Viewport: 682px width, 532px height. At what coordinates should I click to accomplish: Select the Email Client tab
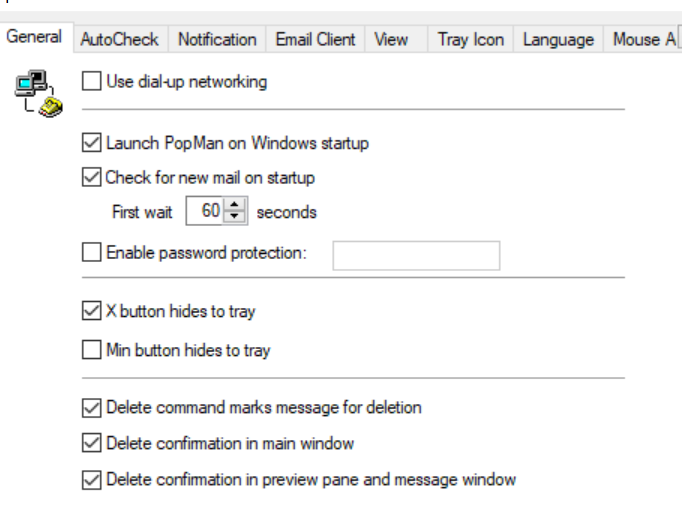[x=315, y=40]
